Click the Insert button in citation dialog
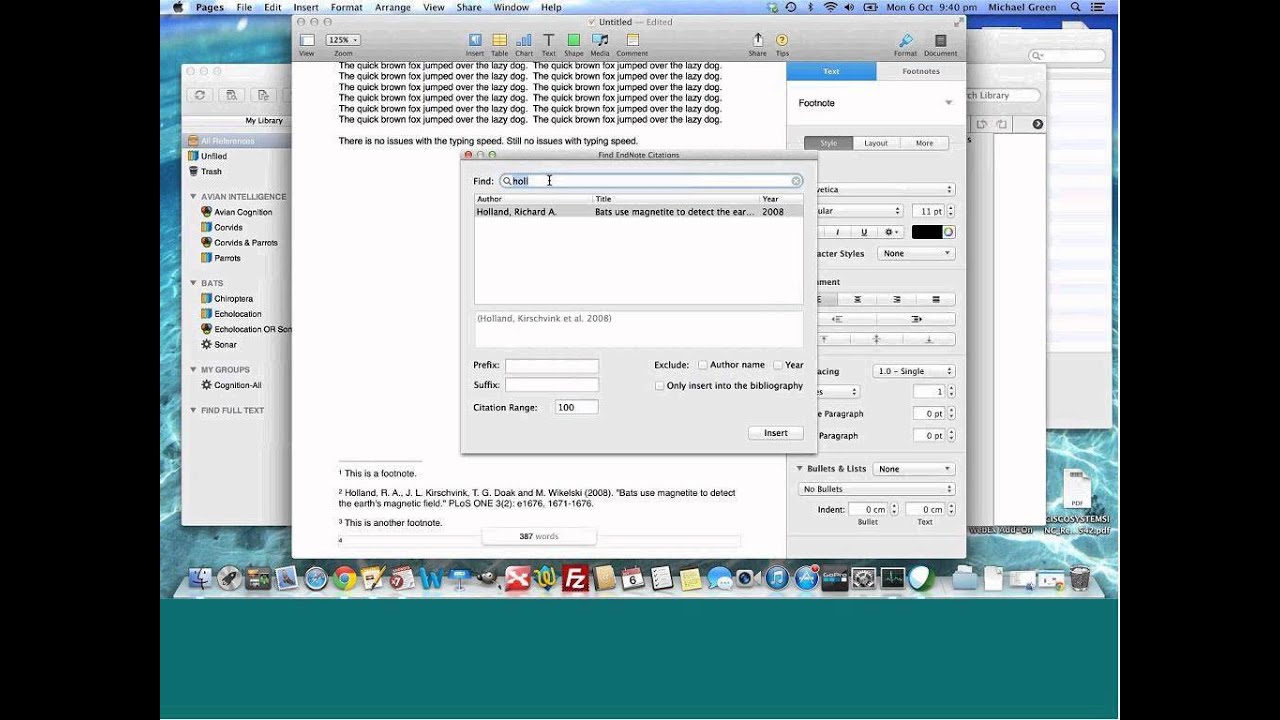Viewport: 1280px width, 720px height. tap(776, 433)
